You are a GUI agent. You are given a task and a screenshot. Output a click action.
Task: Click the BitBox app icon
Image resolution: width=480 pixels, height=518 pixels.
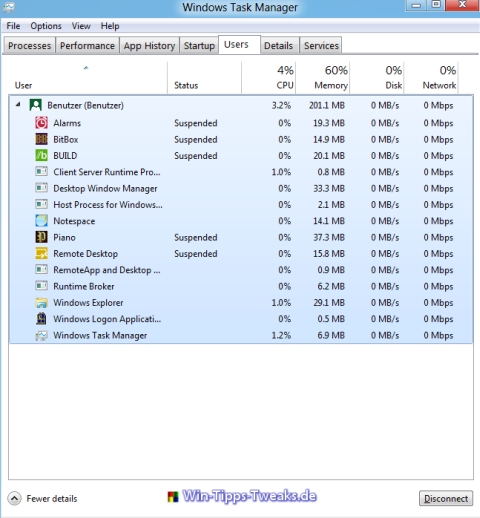pyautogui.click(x=41, y=139)
